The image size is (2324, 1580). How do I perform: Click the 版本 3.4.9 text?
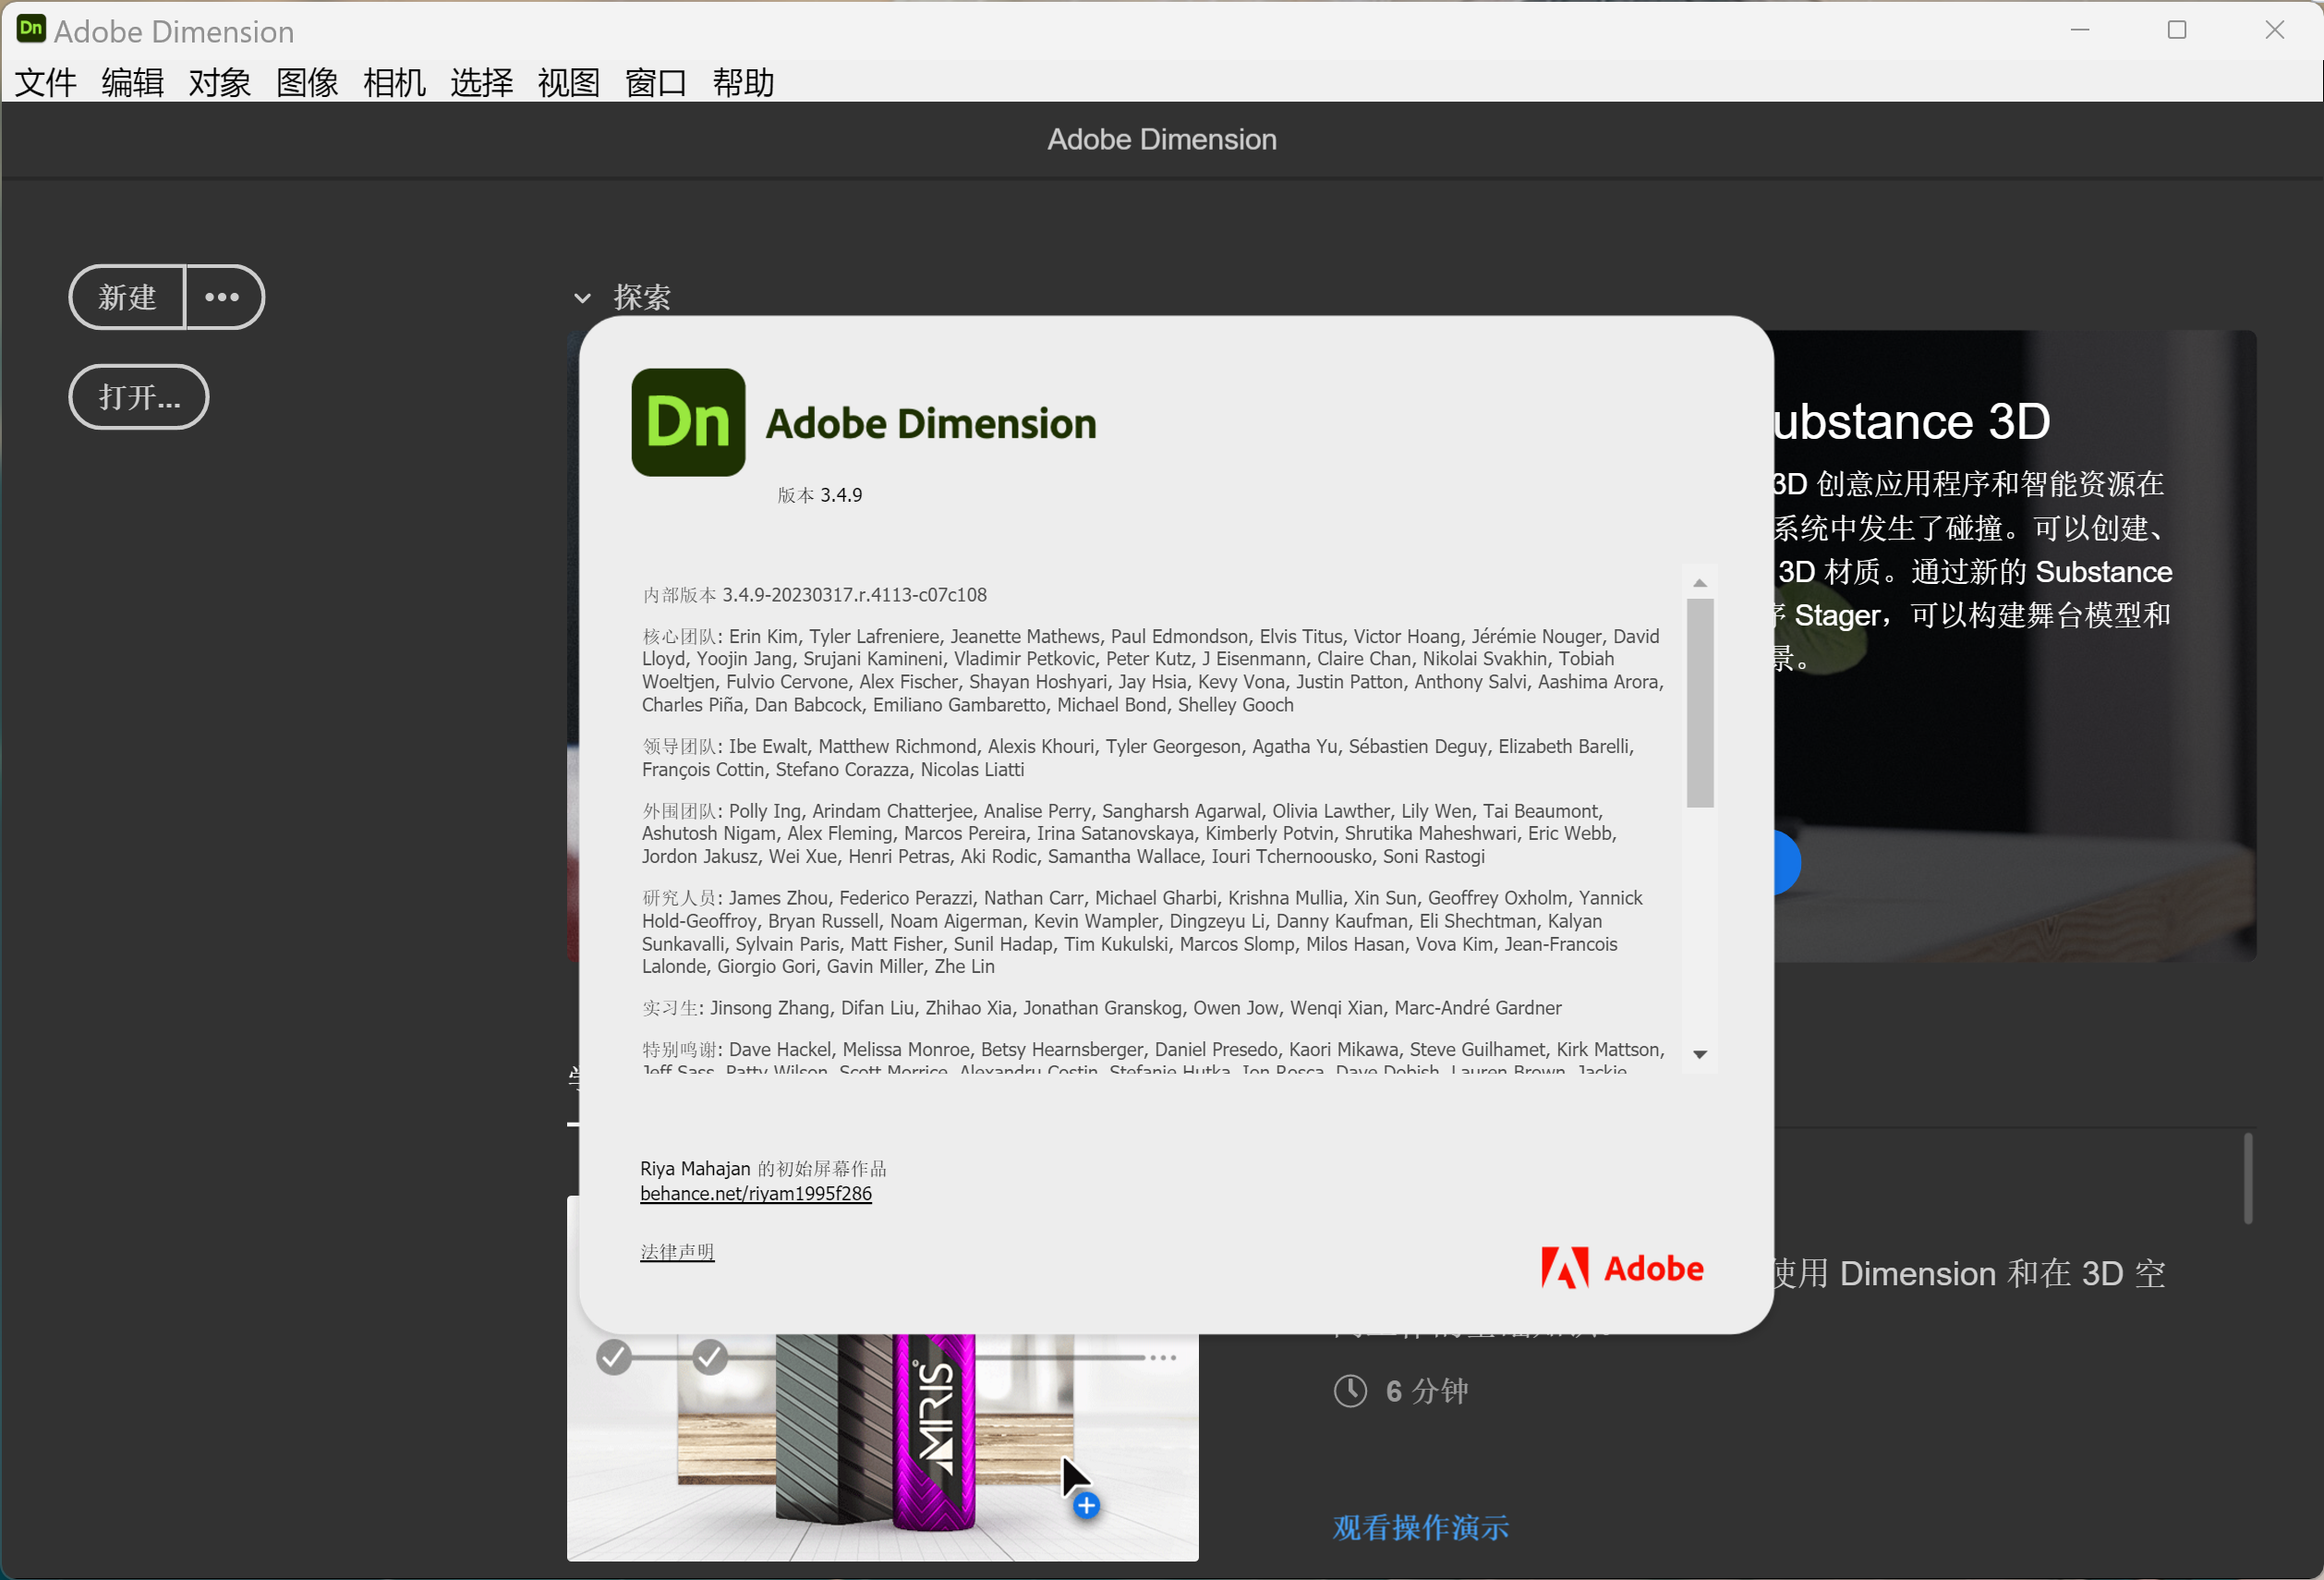(x=820, y=495)
